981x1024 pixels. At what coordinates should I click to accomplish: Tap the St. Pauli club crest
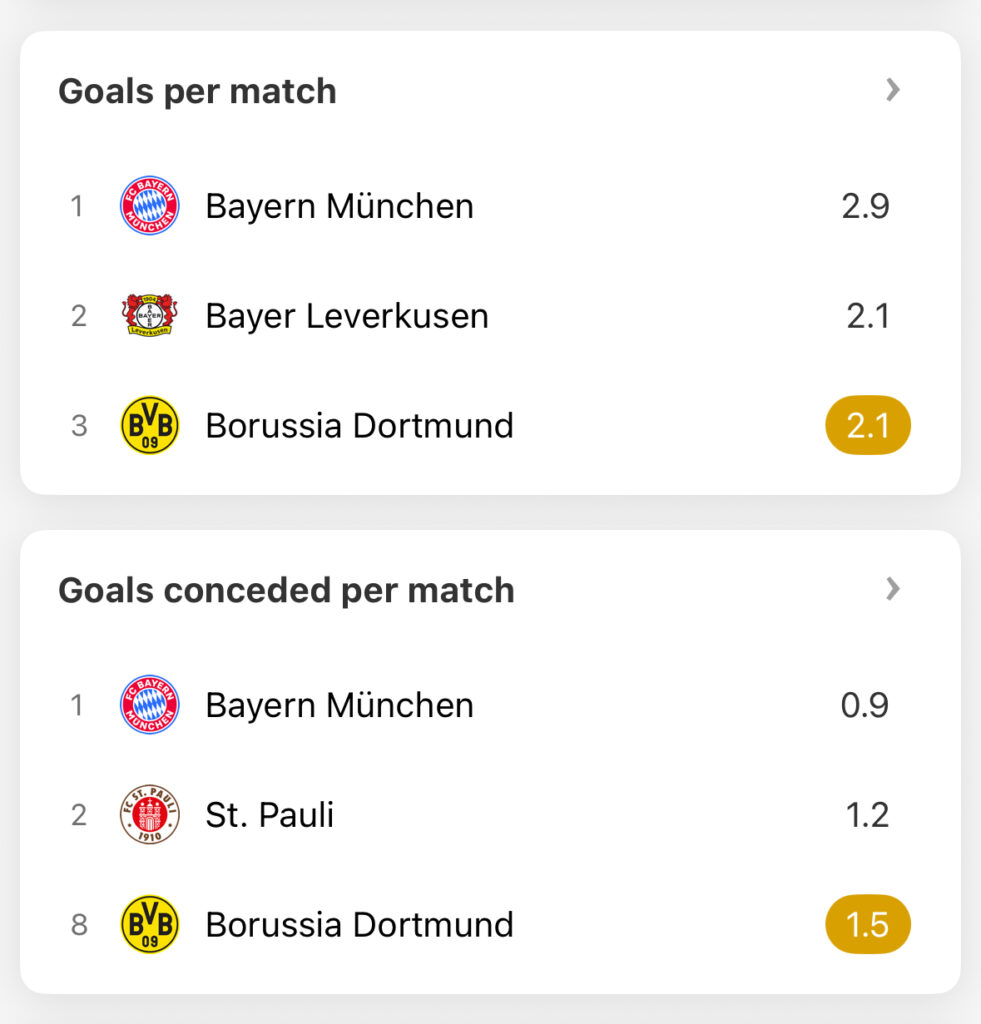pos(150,814)
